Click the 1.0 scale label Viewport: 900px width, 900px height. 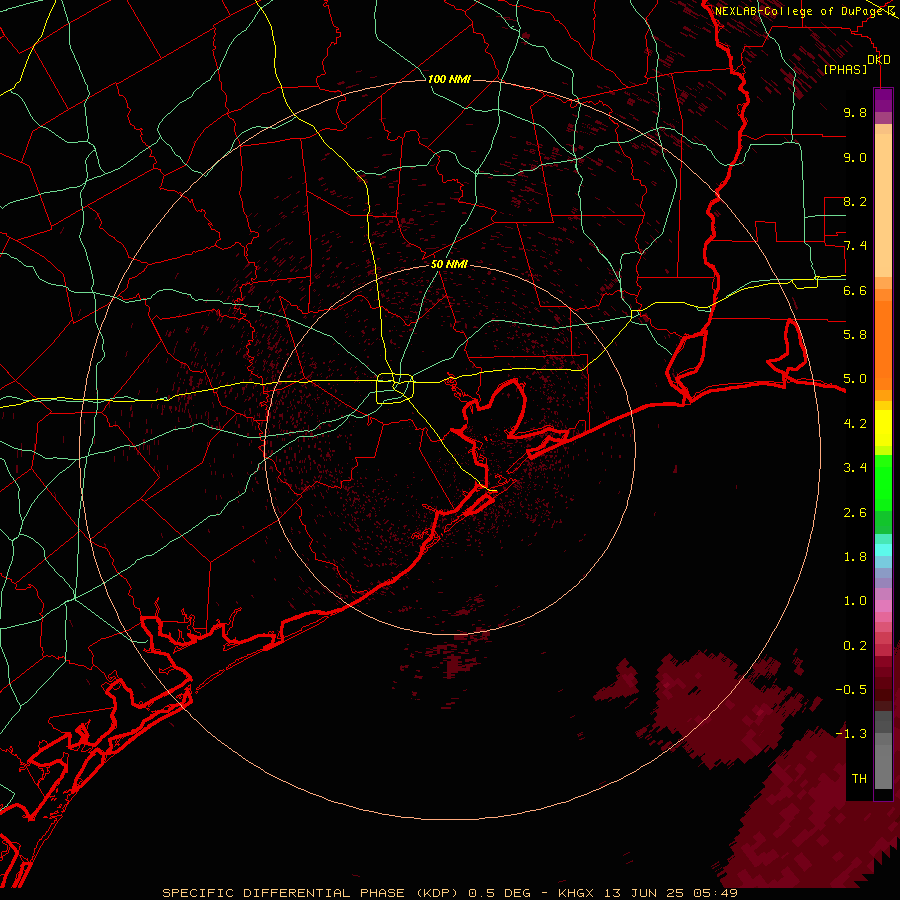tap(855, 601)
